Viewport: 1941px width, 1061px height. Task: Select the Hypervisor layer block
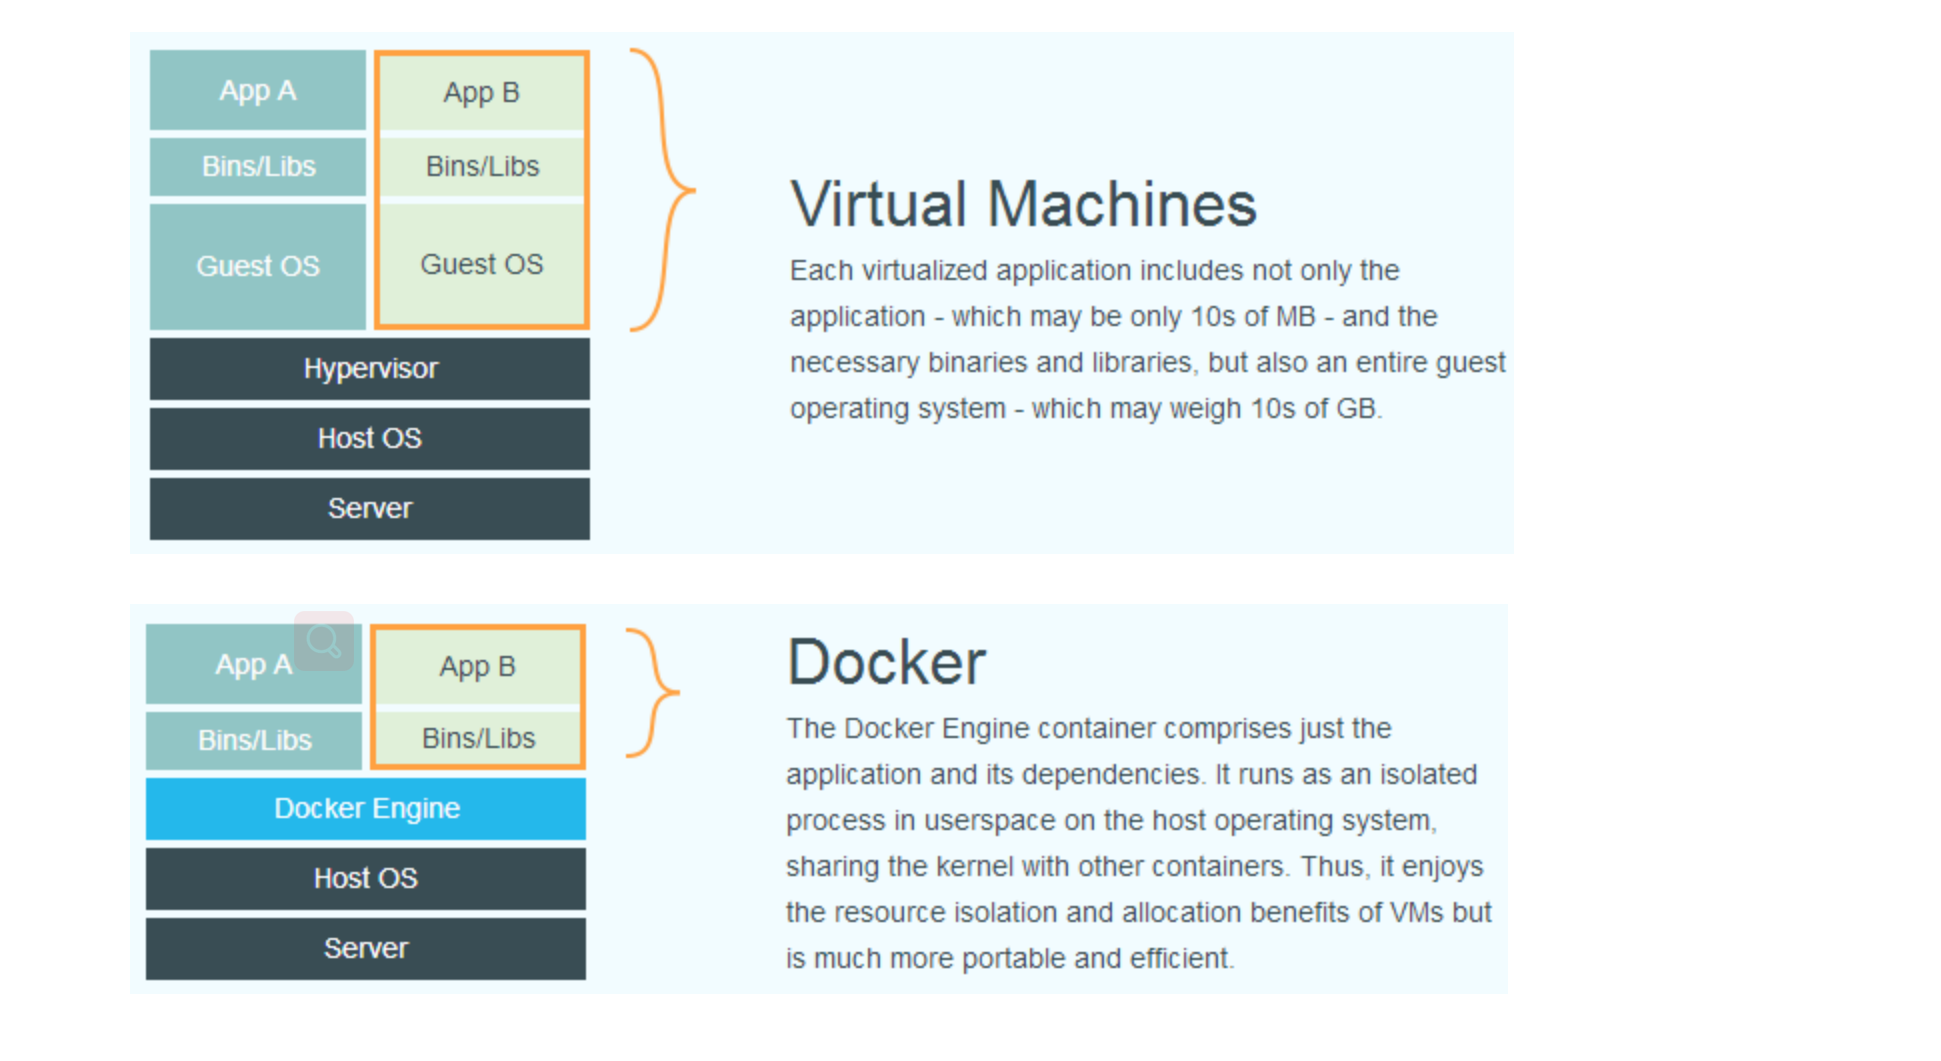pos(370,368)
